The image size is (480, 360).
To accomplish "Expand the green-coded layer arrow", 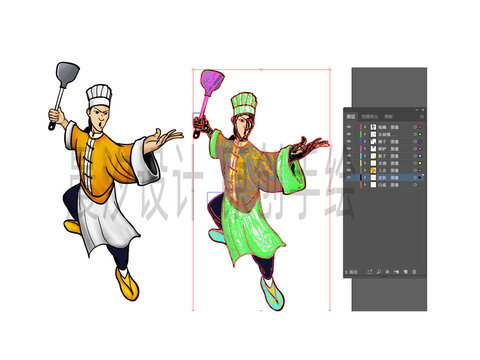I will pos(365,134).
